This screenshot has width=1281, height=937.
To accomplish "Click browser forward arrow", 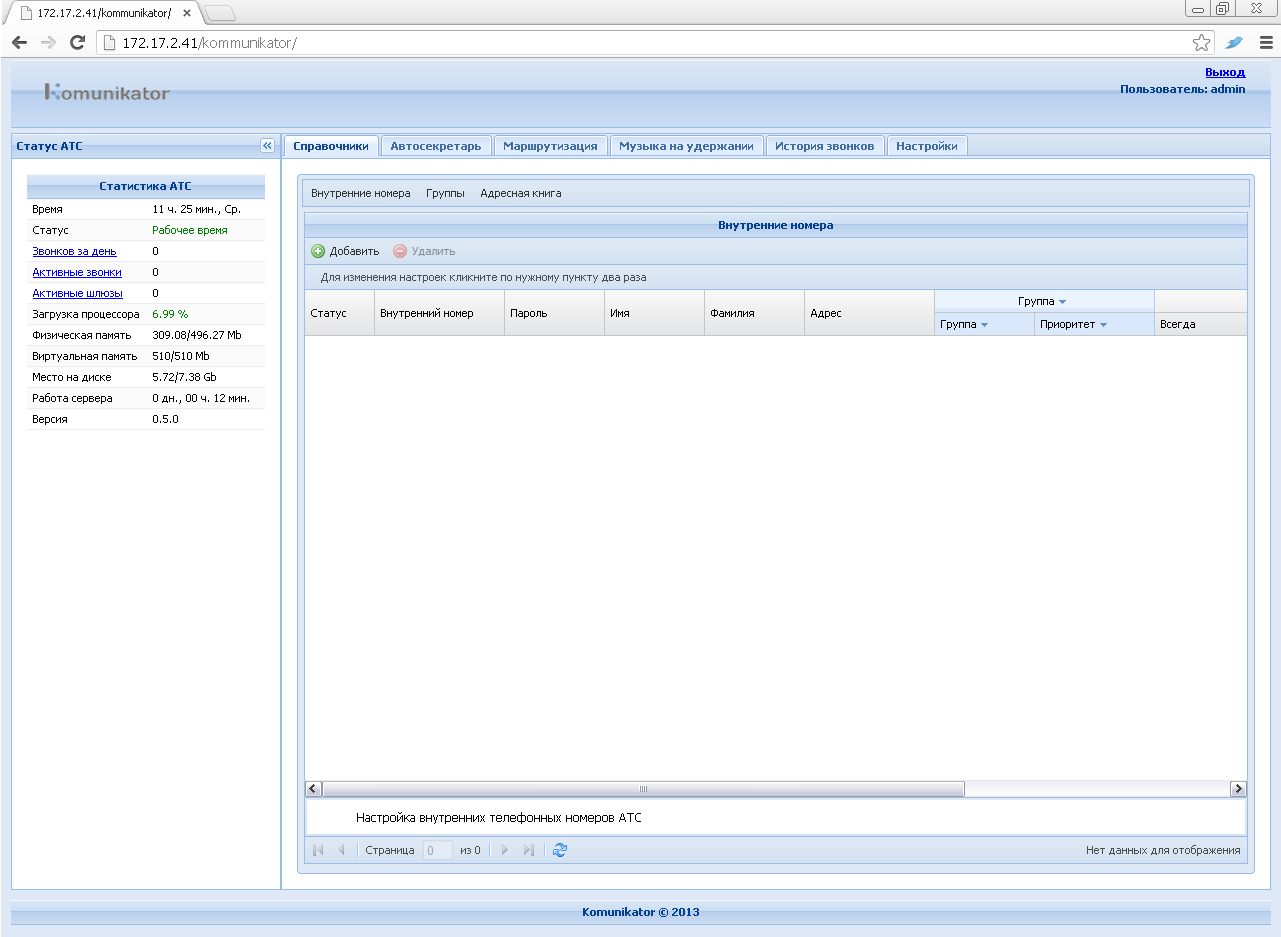I will coord(48,43).
